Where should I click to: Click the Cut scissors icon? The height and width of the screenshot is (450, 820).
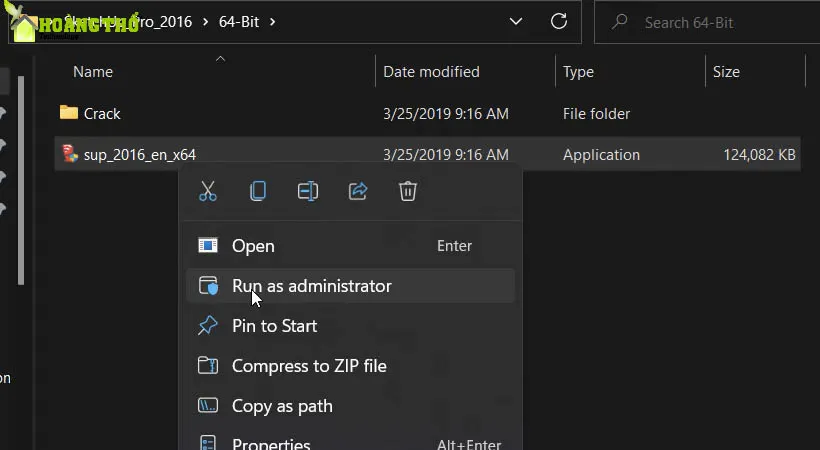tap(208, 191)
